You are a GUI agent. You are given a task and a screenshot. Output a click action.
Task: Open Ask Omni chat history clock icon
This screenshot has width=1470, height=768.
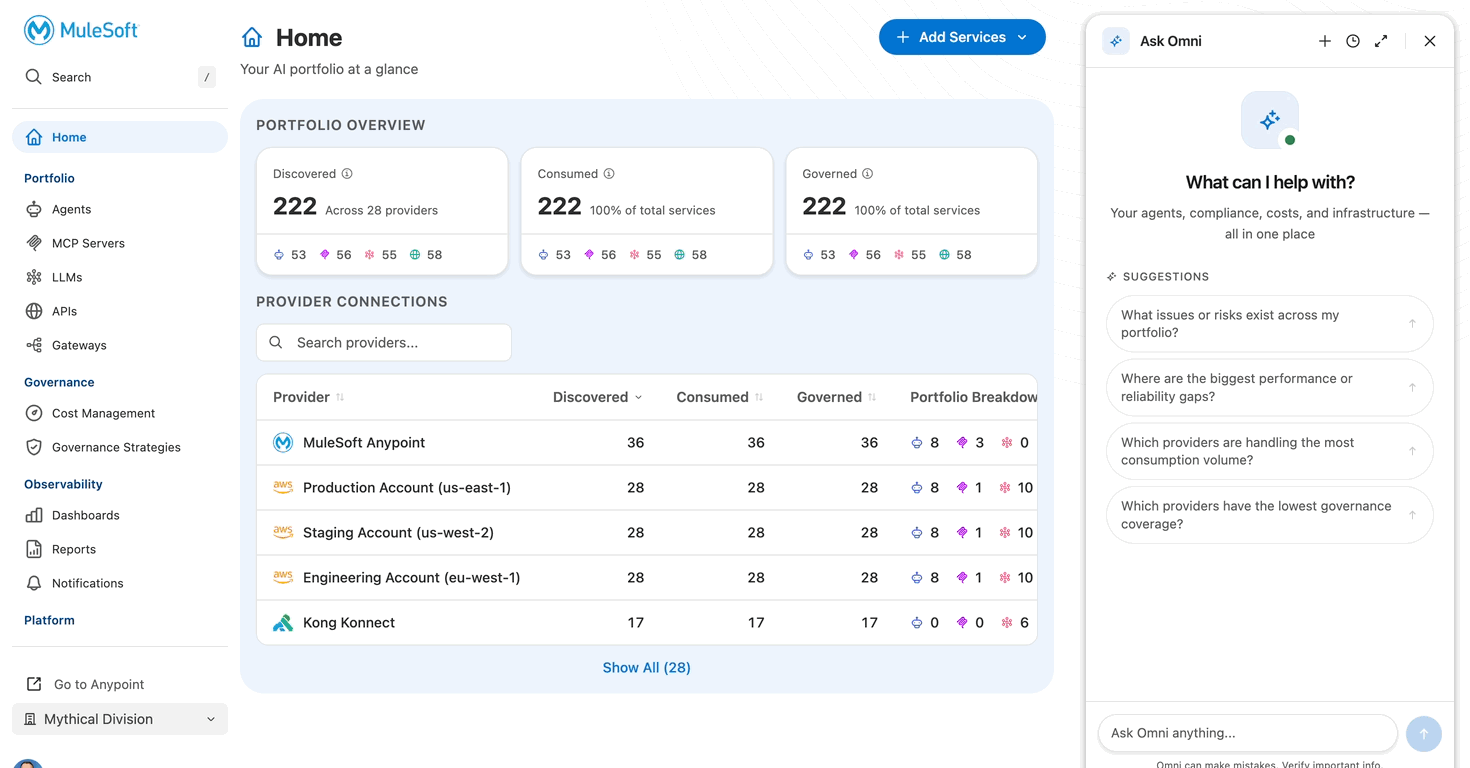coord(1352,41)
